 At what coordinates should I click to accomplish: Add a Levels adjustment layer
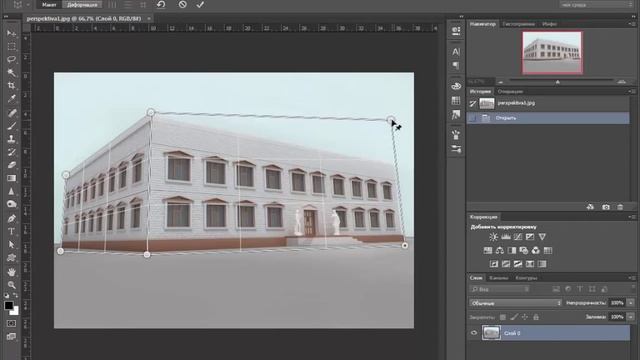[x=506, y=237]
